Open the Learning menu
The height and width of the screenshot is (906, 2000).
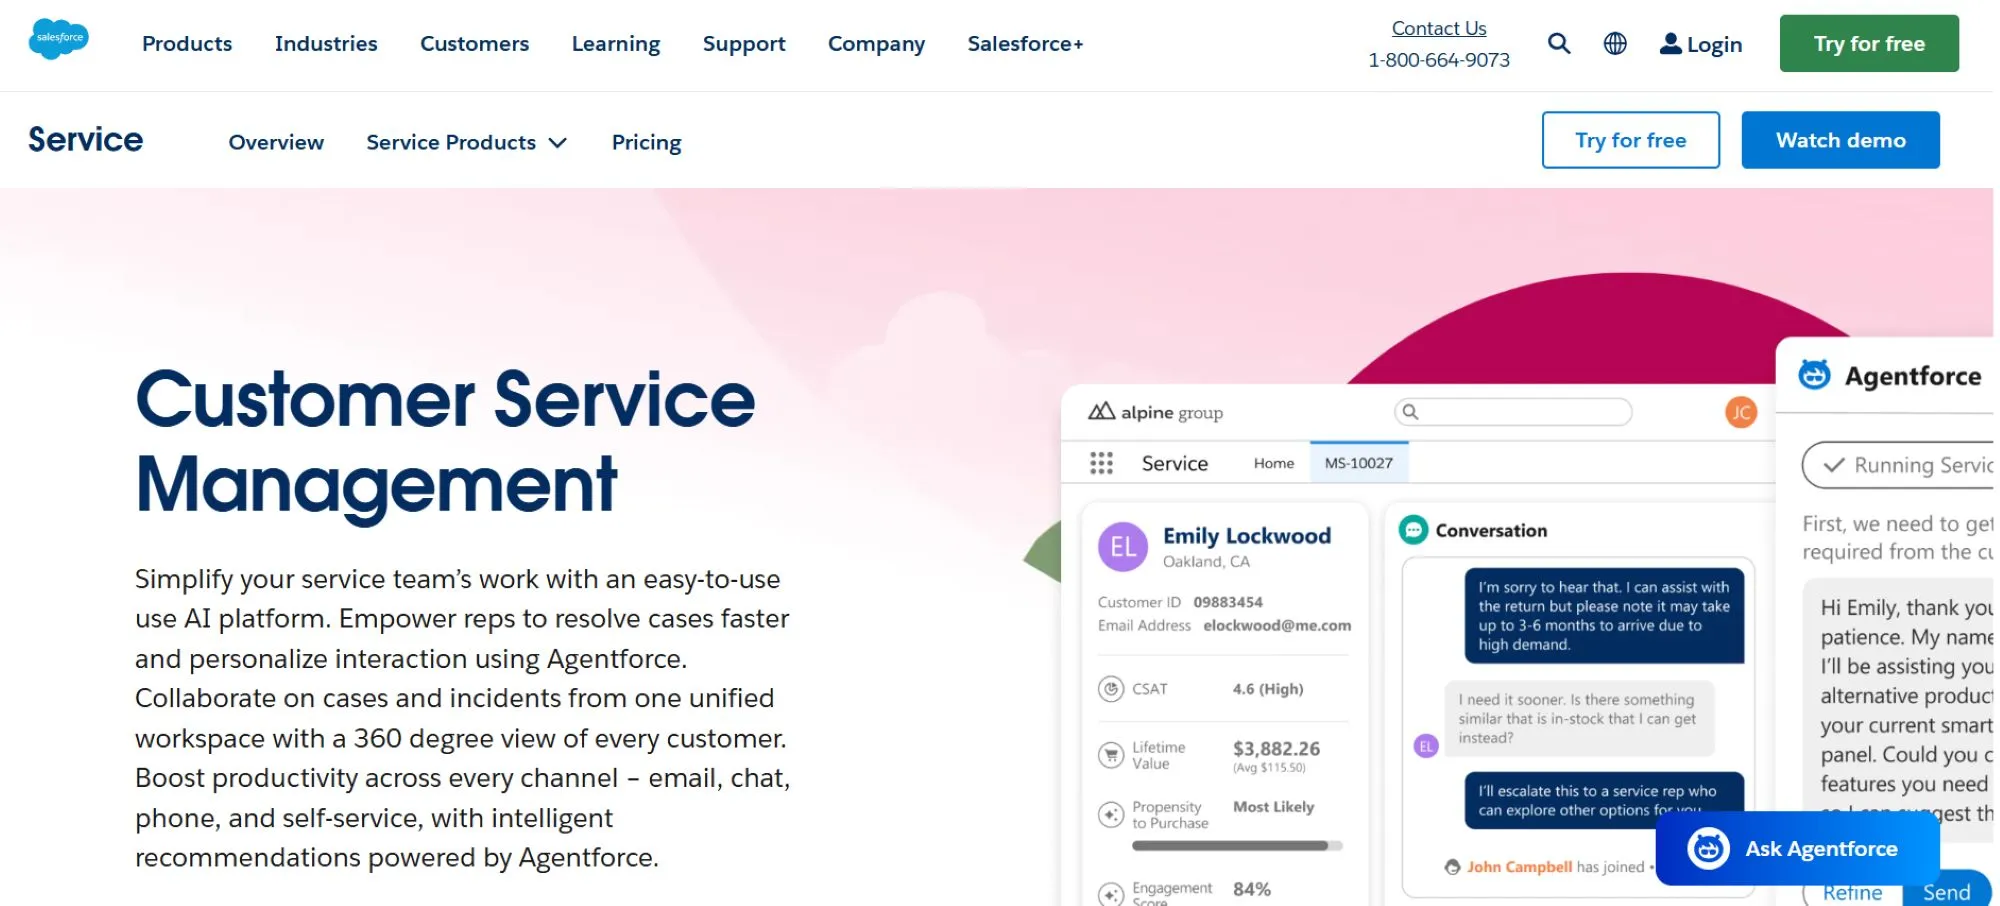[616, 44]
